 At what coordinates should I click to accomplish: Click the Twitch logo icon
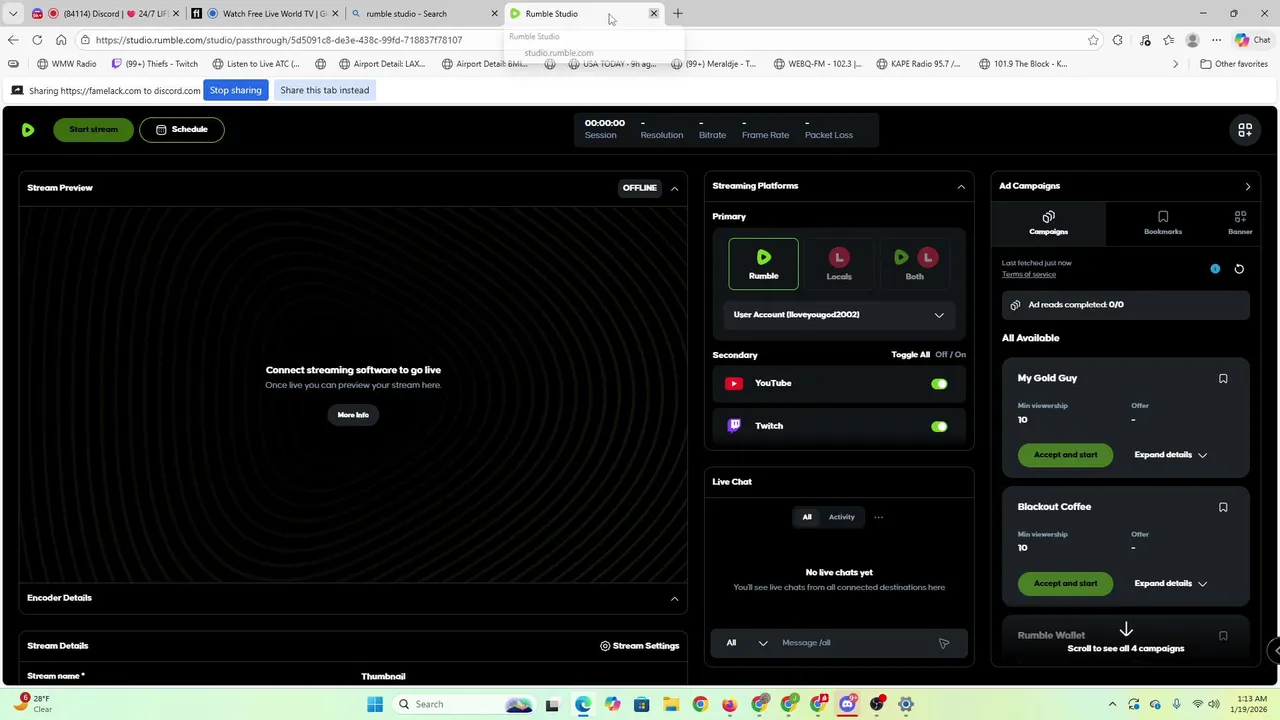734,426
